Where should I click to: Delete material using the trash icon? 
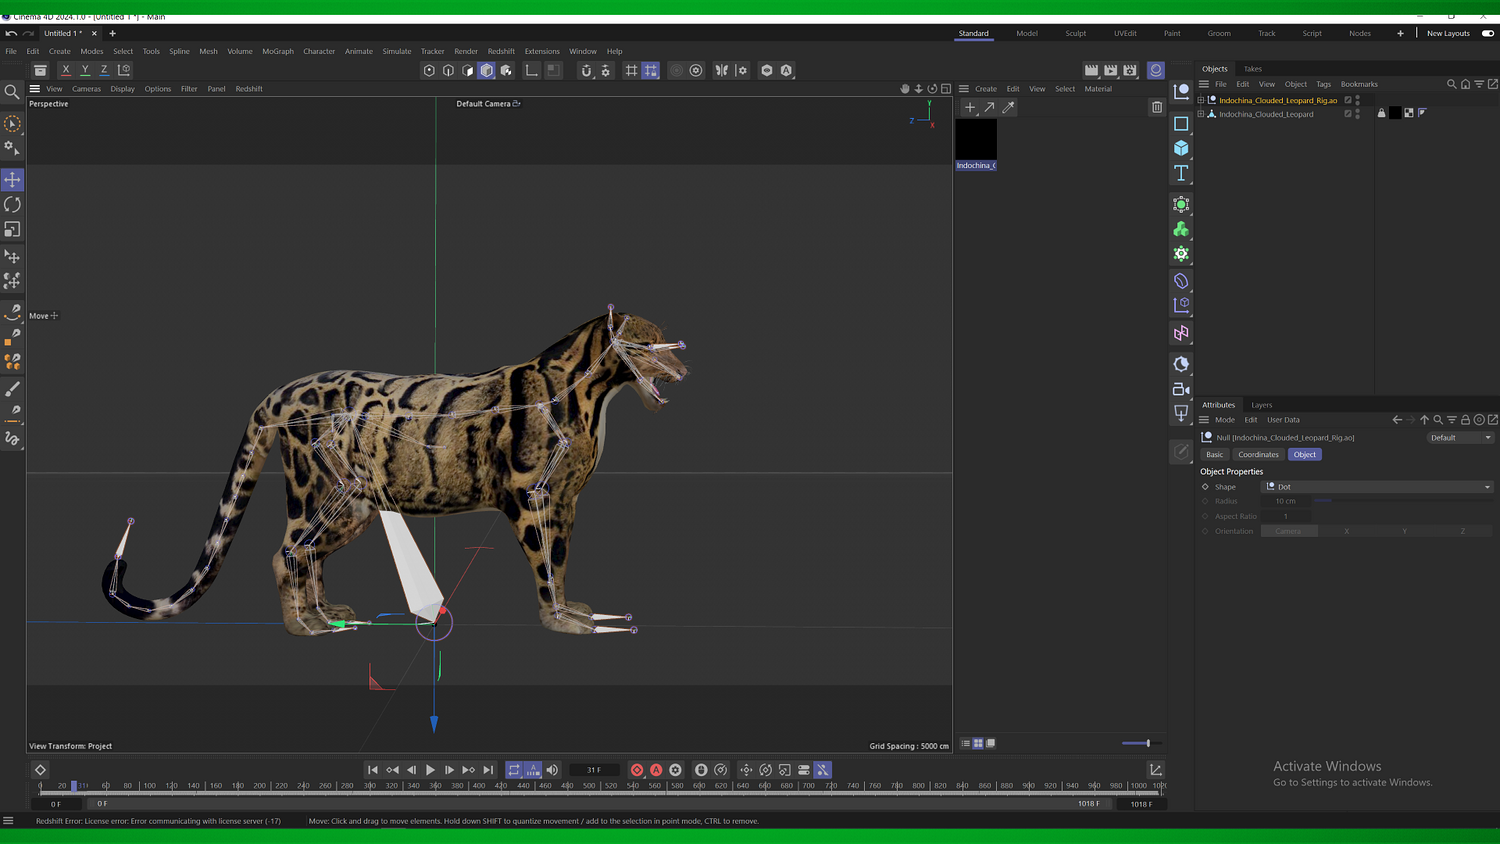1157,107
